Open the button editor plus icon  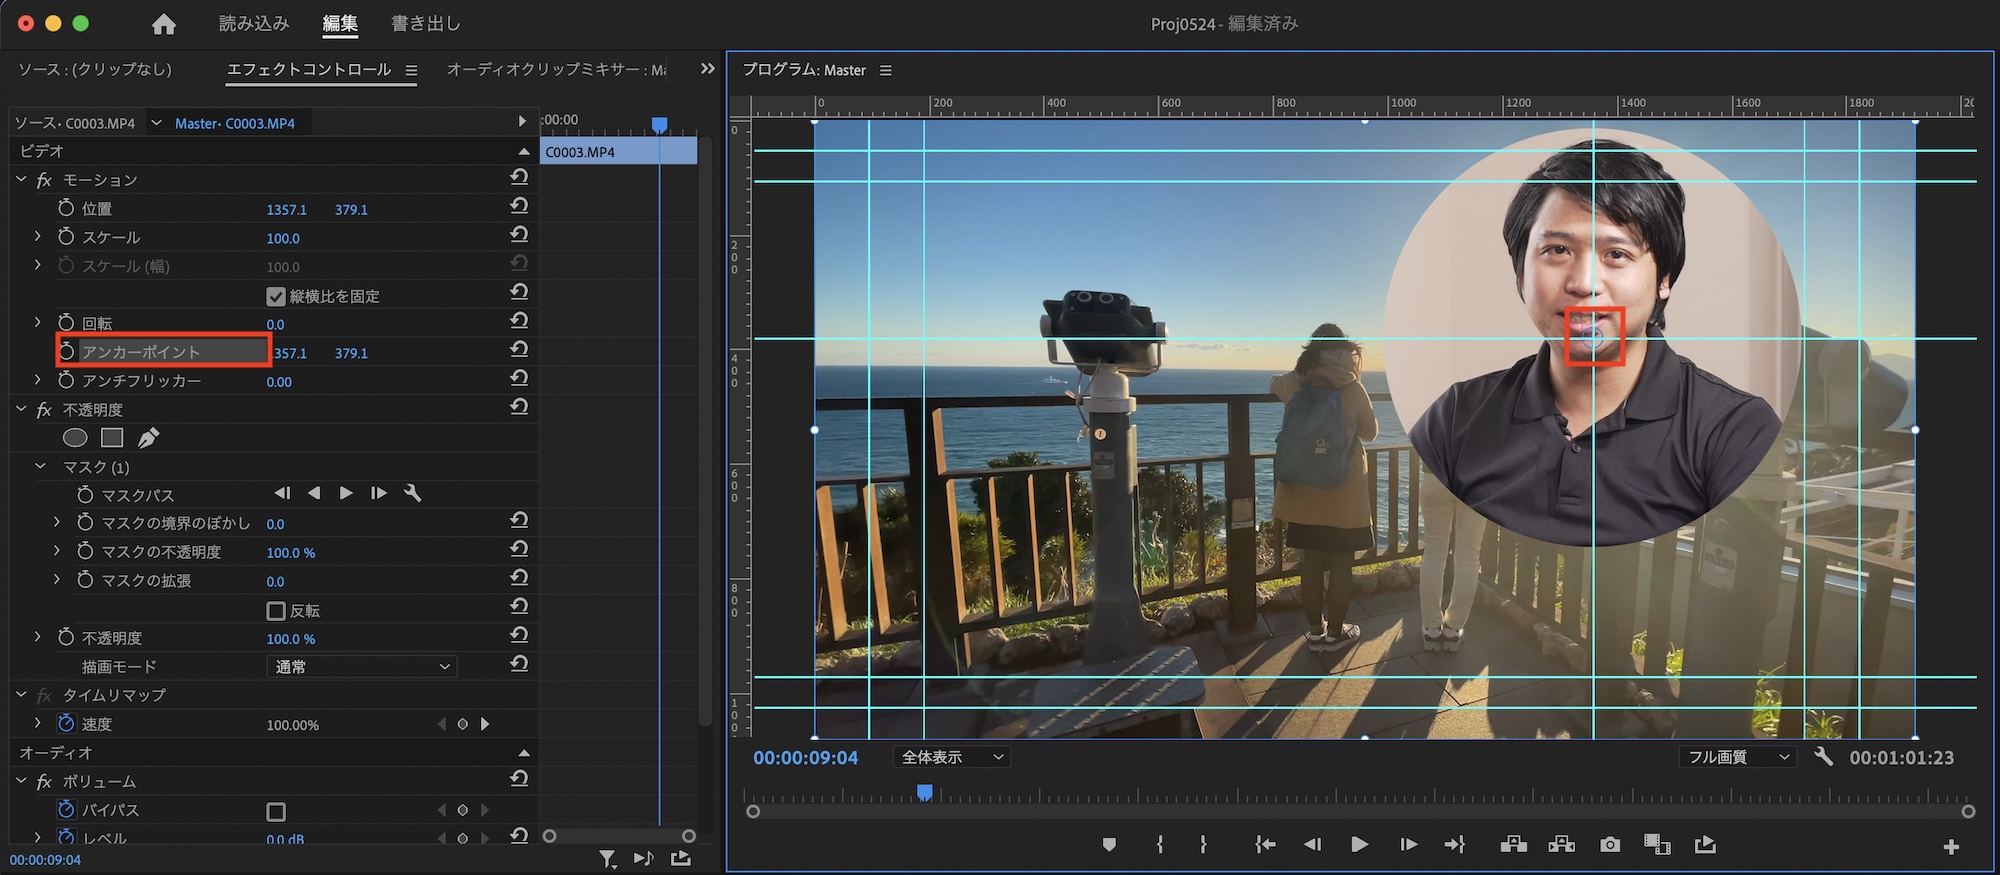(x=1950, y=847)
